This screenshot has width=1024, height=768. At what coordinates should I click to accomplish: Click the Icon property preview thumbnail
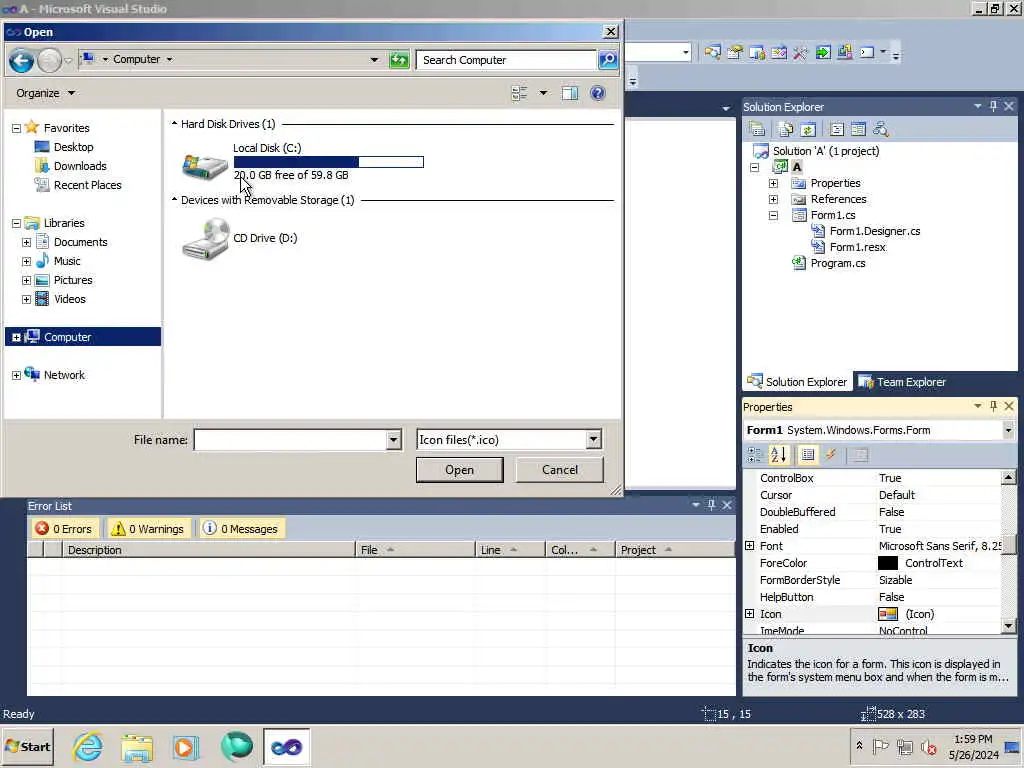coord(888,614)
